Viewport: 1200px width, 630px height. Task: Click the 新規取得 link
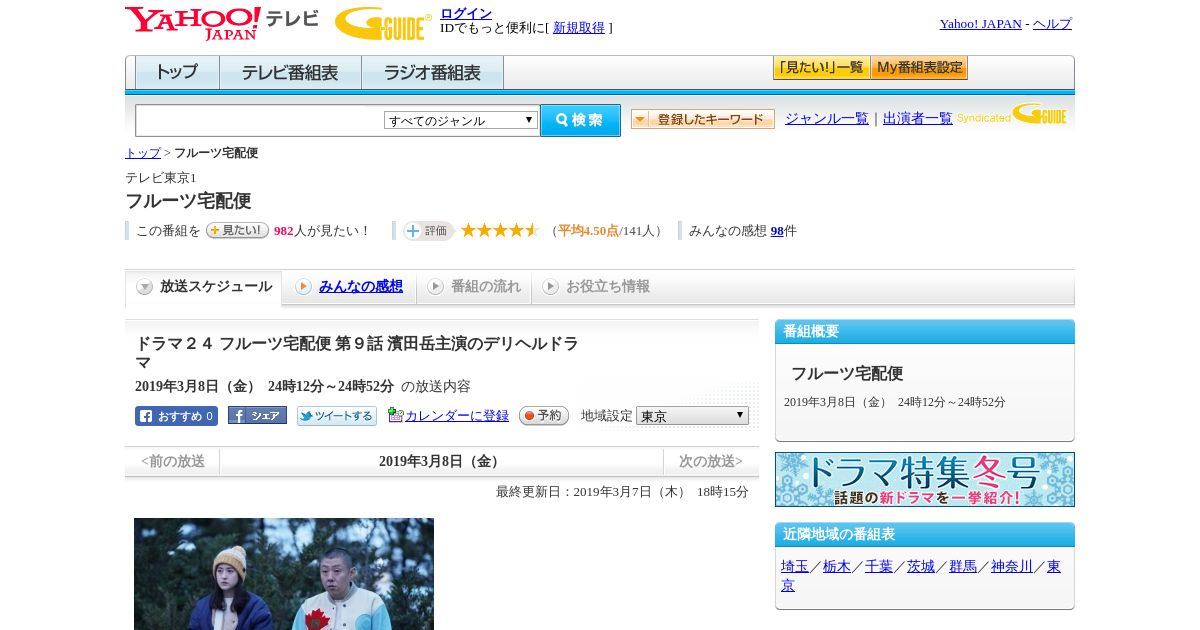[x=579, y=28]
